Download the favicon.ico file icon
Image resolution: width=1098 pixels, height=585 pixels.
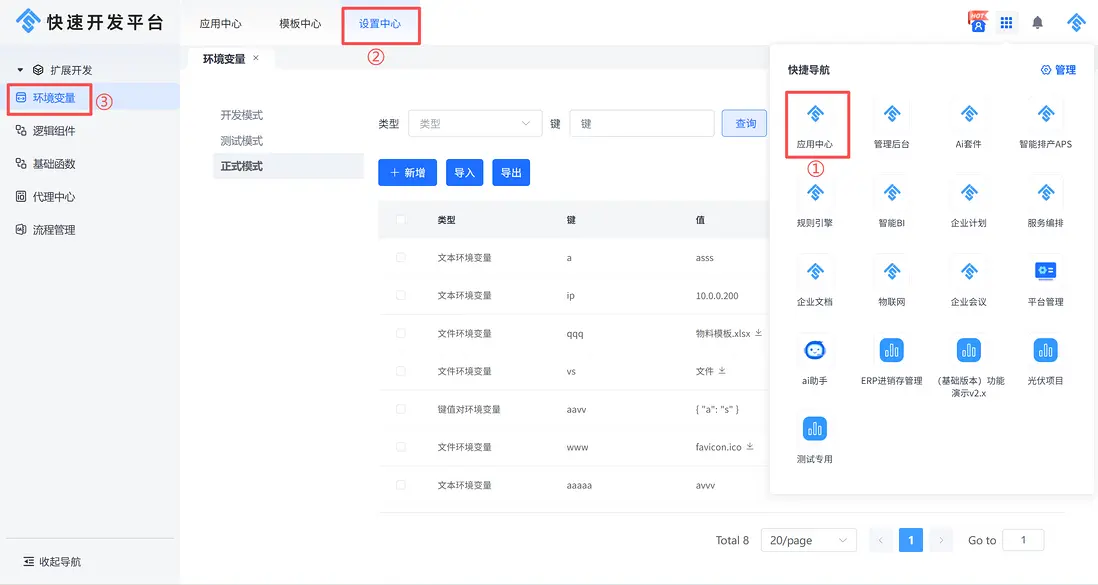750,446
